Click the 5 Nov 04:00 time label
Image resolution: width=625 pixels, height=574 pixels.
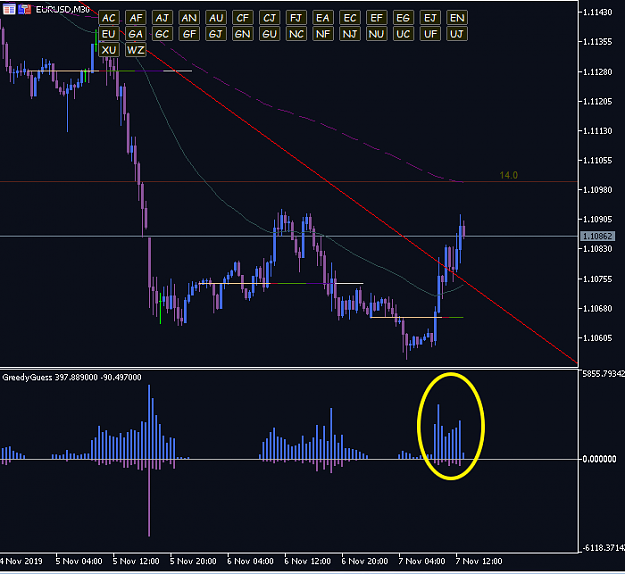(x=79, y=561)
